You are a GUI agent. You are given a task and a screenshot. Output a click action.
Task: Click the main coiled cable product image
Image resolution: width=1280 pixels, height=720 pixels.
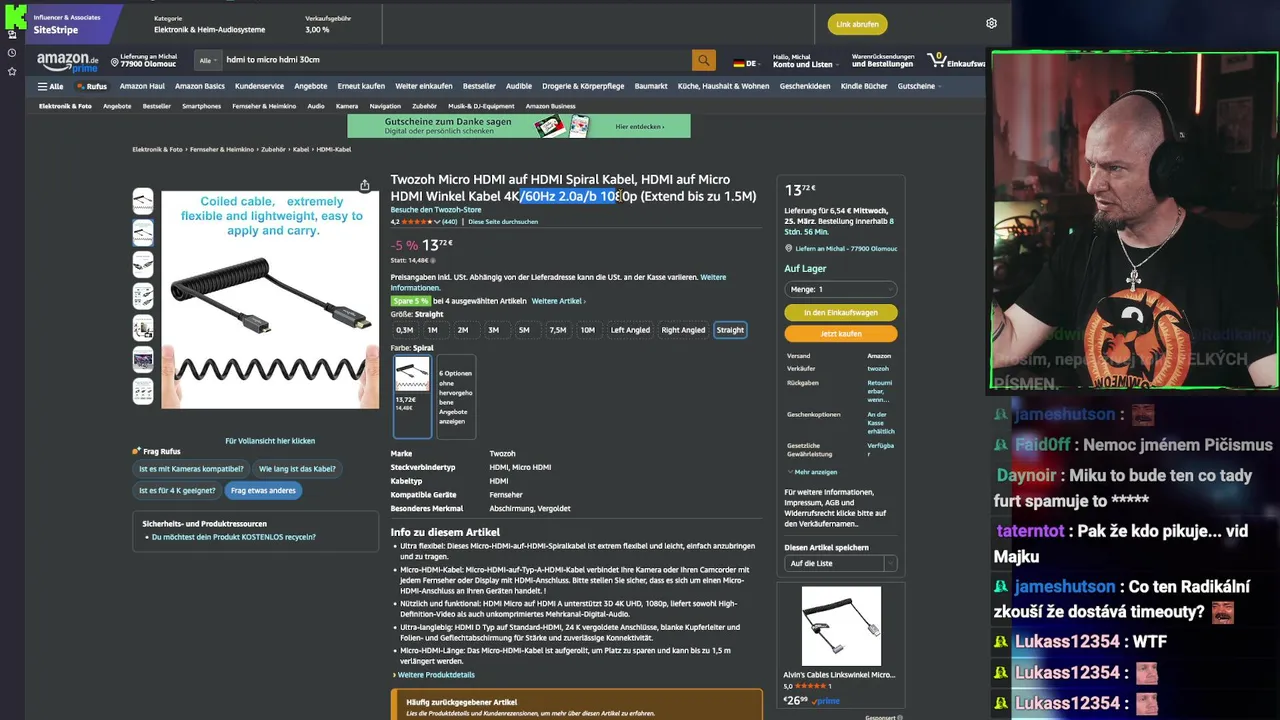270,299
